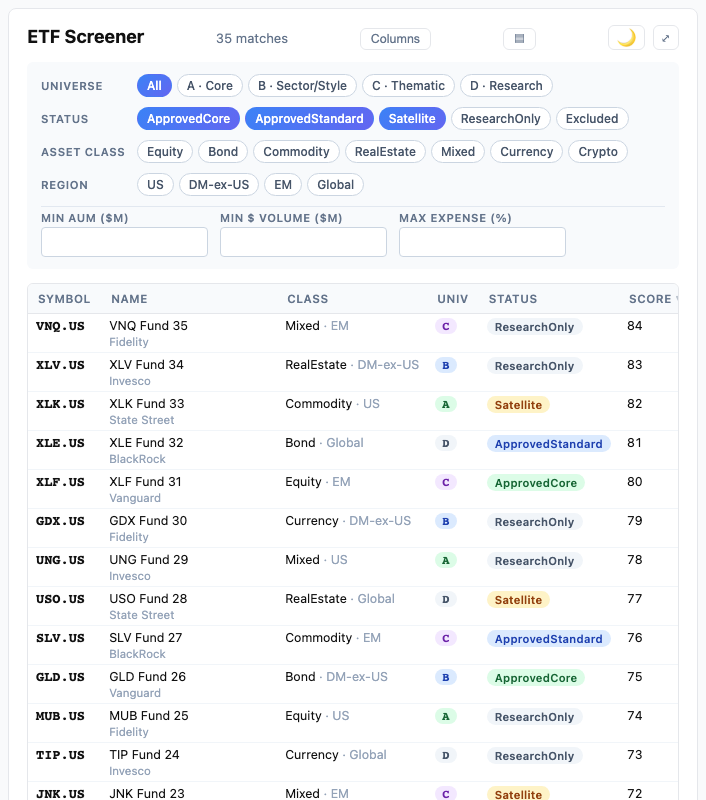Sort by the Class column header
The width and height of the screenshot is (706, 800).
pos(308,299)
